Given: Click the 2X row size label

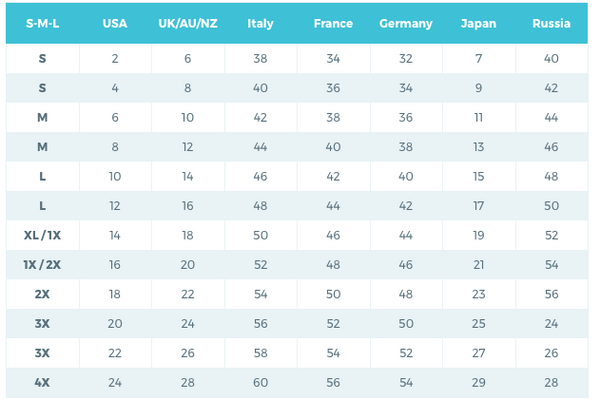Looking at the screenshot, I should [x=42, y=295].
